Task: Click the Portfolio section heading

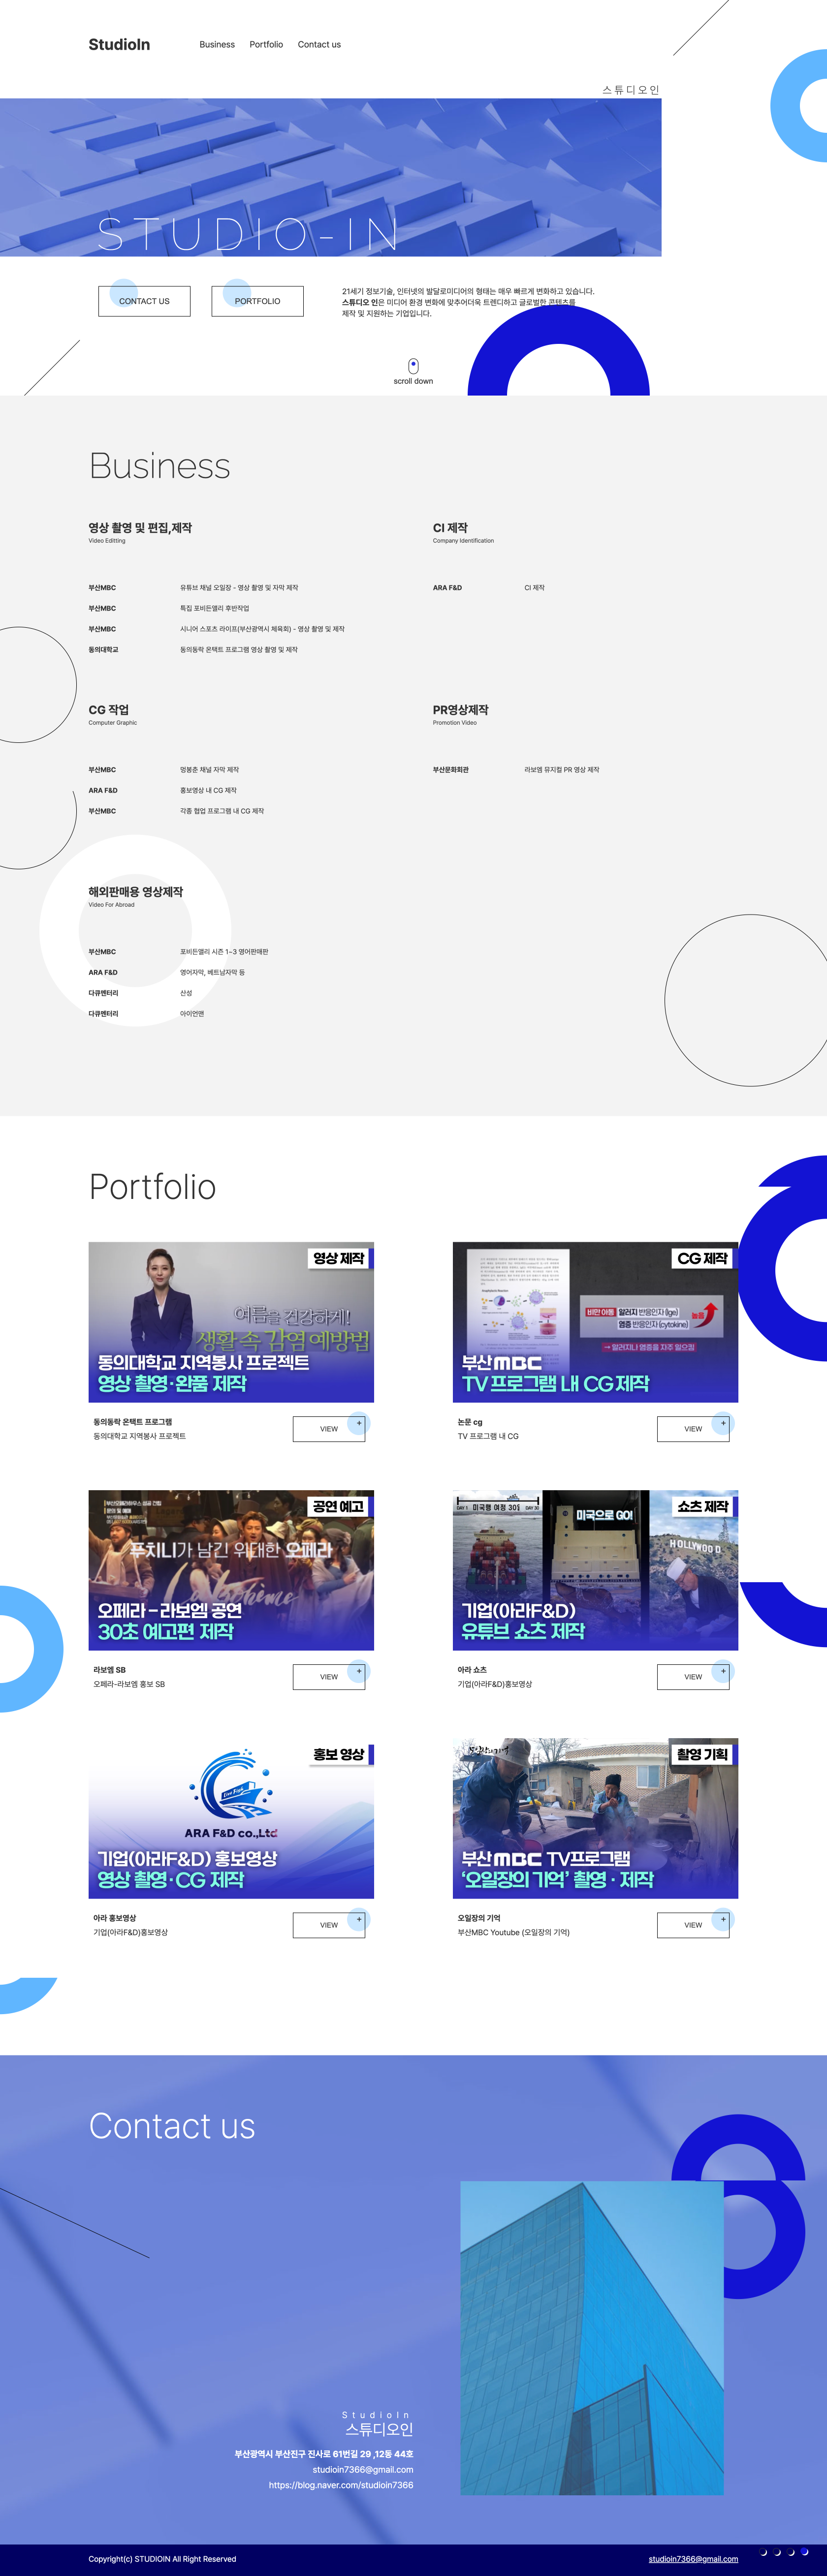Action: pyautogui.click(x=152, y=1187)
